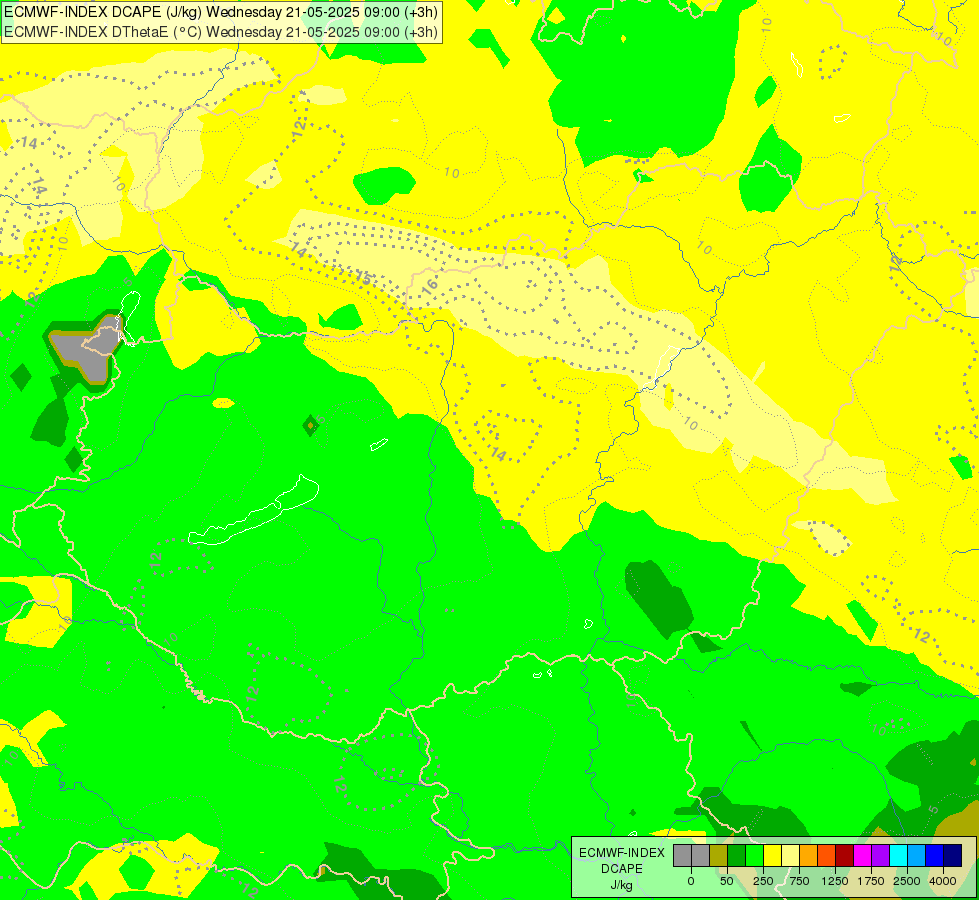Click the contour label "15" on the map
The width and height of the screenshot is (979, 900).
point(364,278)
